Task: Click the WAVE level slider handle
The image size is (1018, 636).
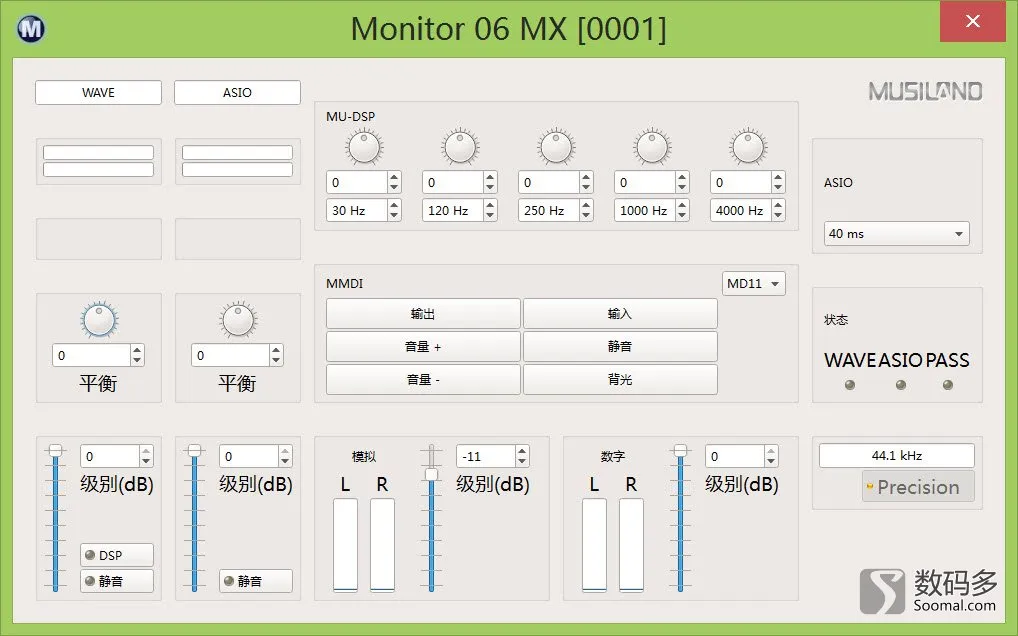Action: click(56, 450)
